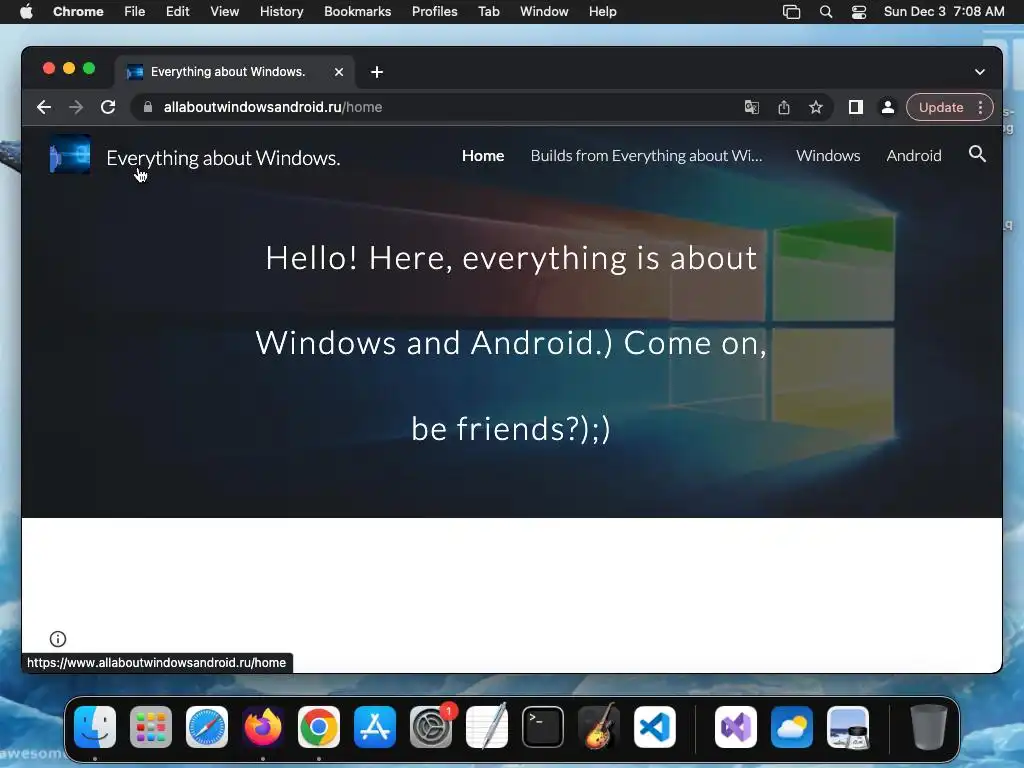Open Google Translate icon in address bar
Screen dimensions: 1024x768
coord(752,107)
